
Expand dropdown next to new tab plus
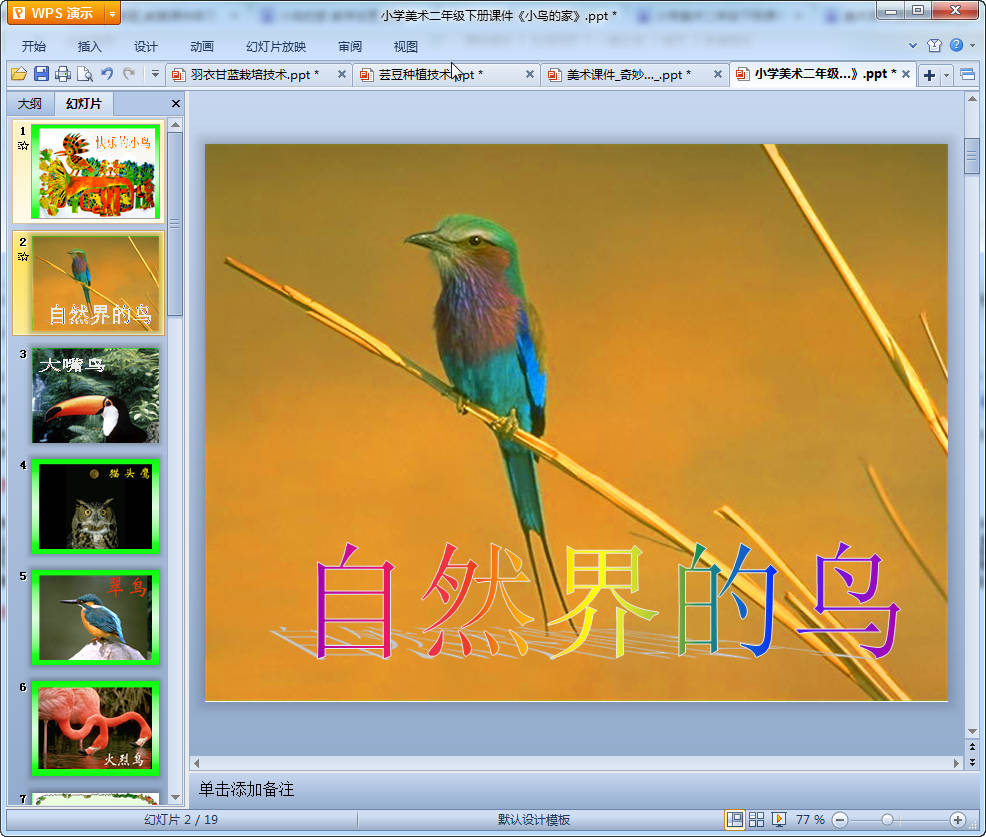tap(946, 75)
